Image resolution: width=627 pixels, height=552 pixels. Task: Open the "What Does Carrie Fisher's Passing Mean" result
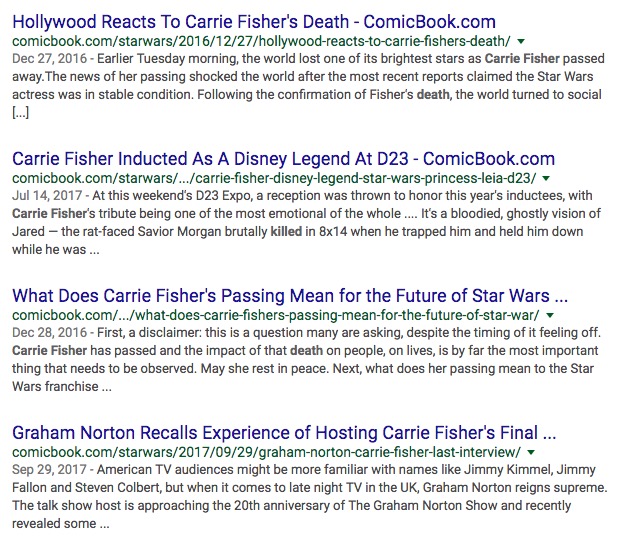point(290,296)
